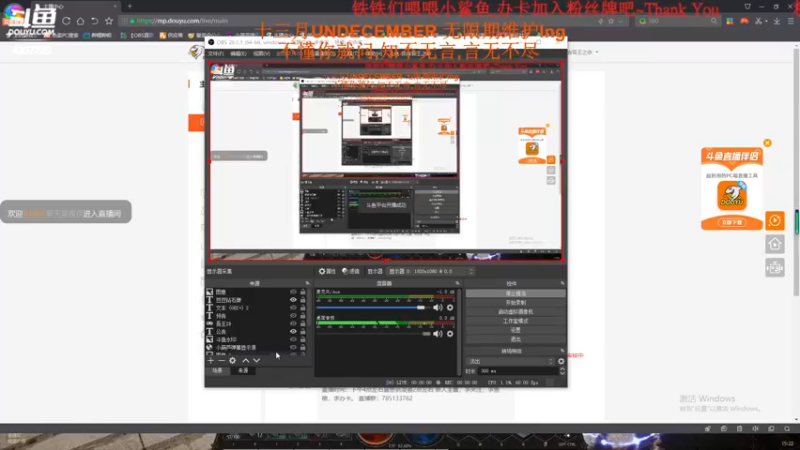Click desktop audio volume slider
The height and width of the screenshot is (450, 800).
[373, 334]
